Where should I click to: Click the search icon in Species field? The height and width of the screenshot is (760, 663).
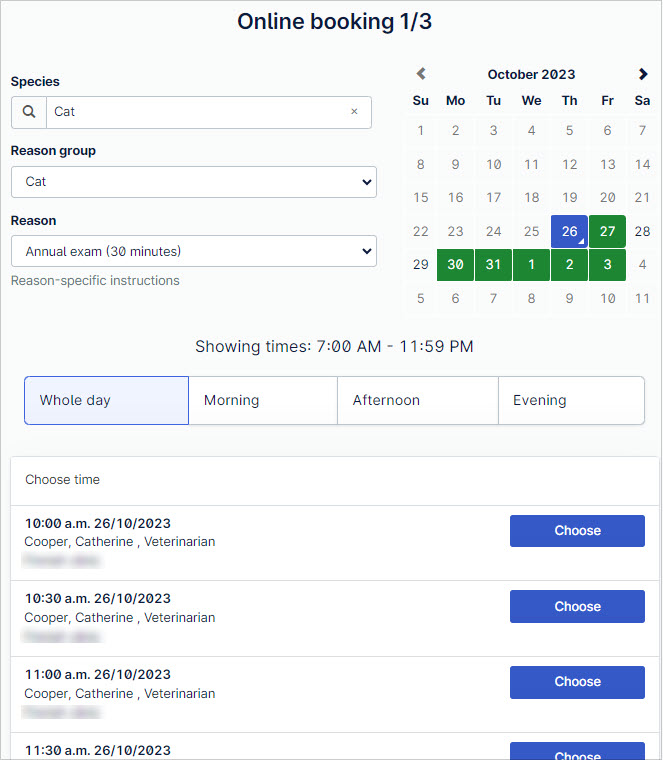tap(29, 112)
